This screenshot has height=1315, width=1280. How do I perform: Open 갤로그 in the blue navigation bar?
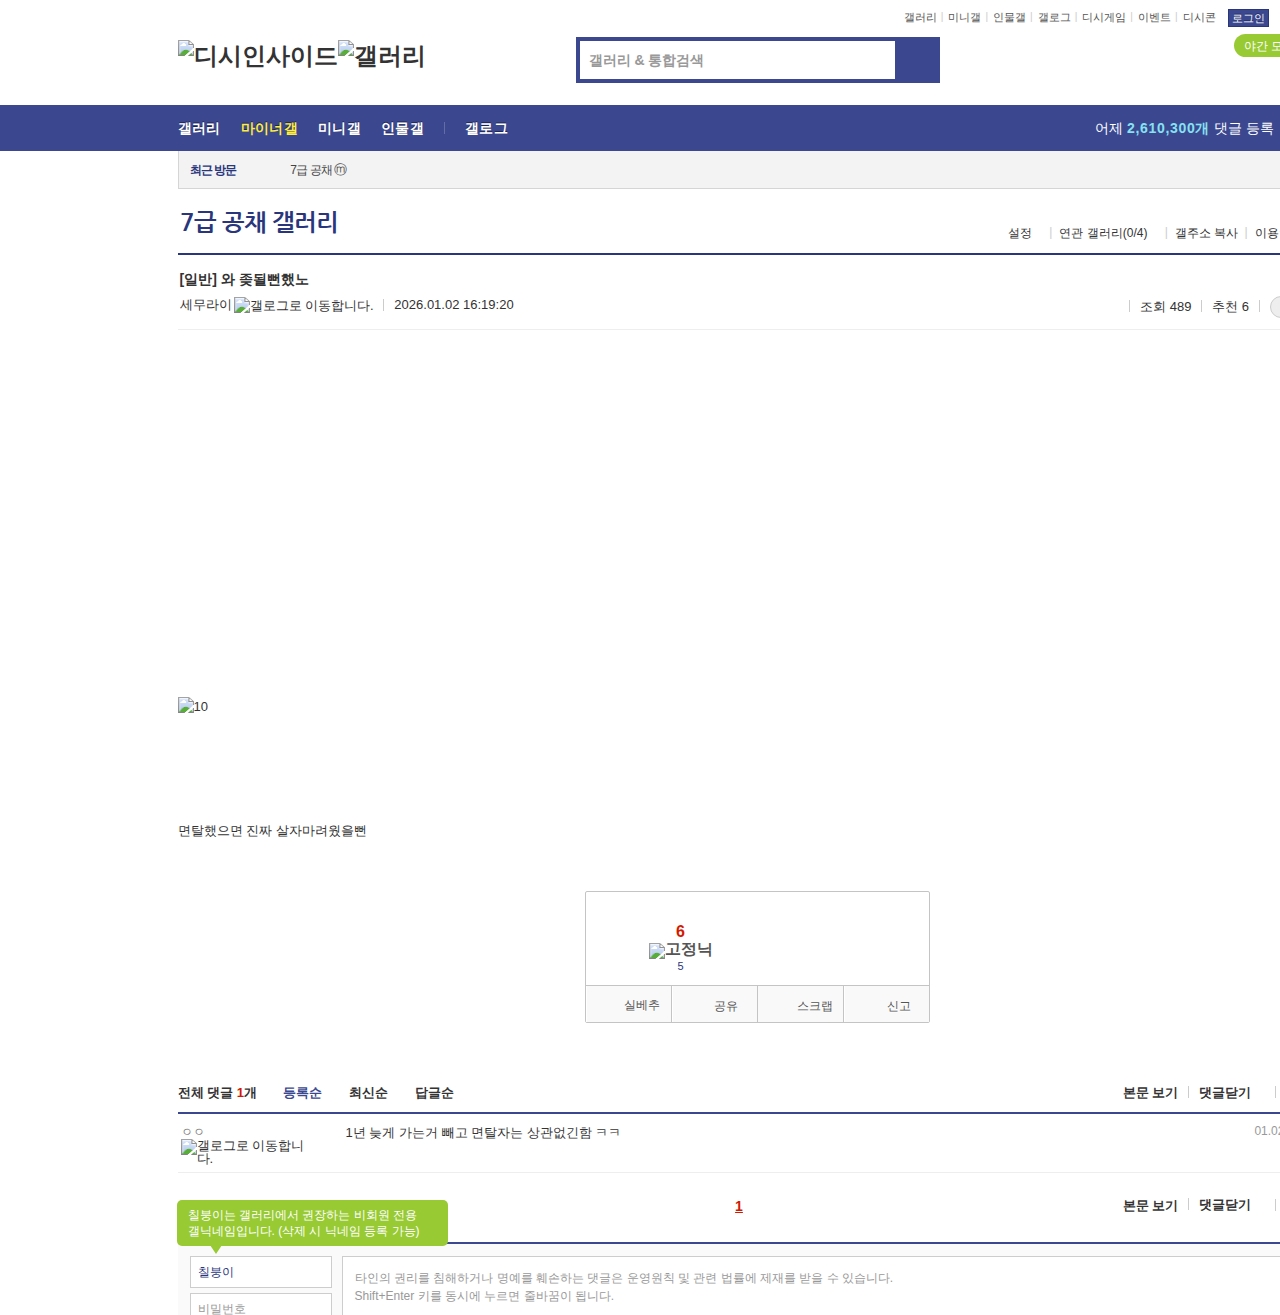tap(486, 129)
